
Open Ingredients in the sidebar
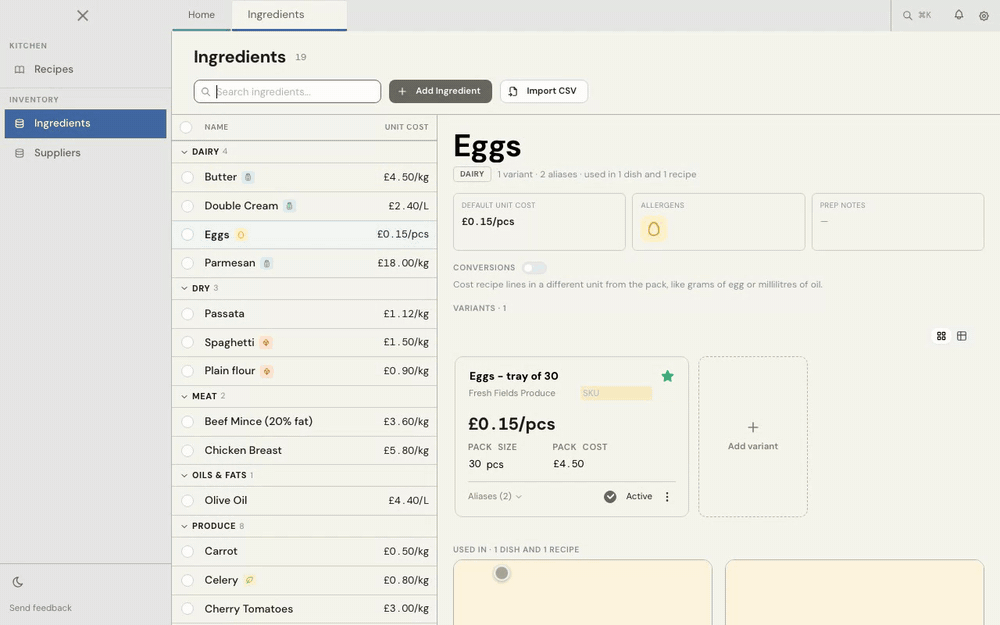[x=85, y=123]
